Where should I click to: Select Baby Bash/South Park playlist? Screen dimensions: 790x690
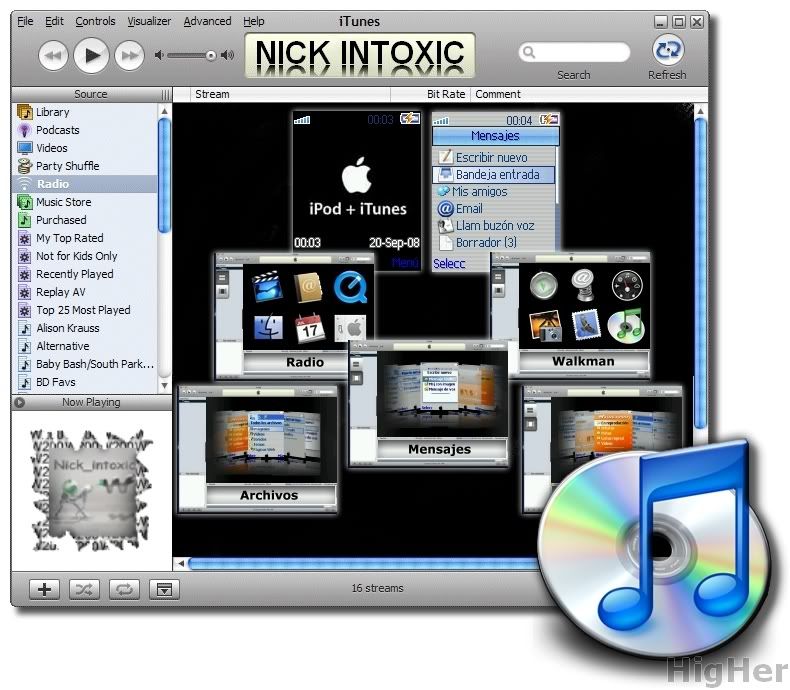[x=85, y=364]
